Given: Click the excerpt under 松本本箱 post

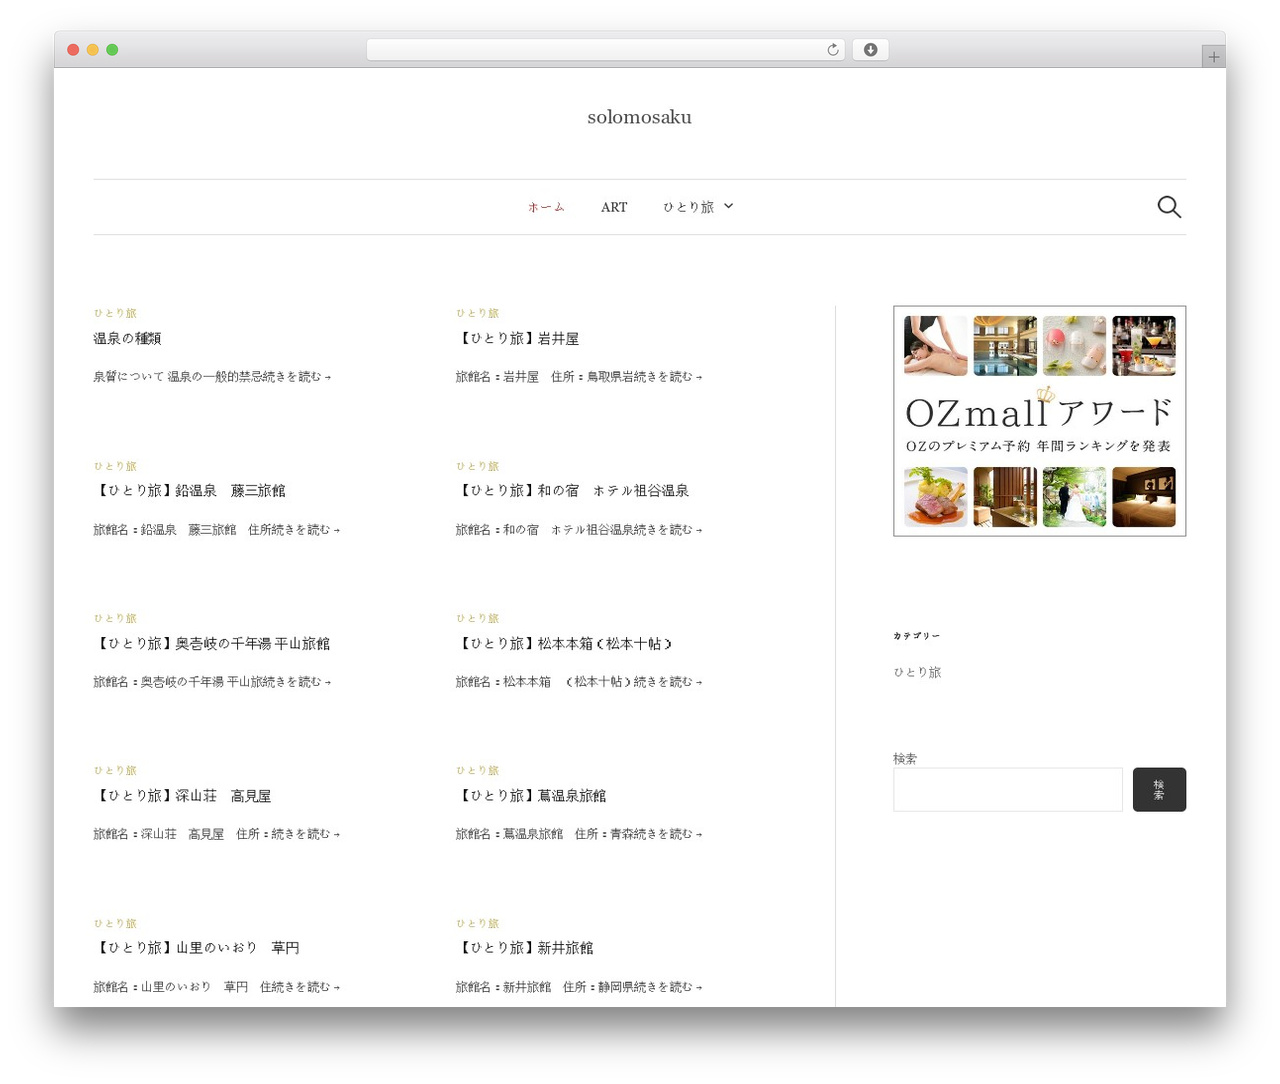Looking at the screenshot, I should (579, 682).
